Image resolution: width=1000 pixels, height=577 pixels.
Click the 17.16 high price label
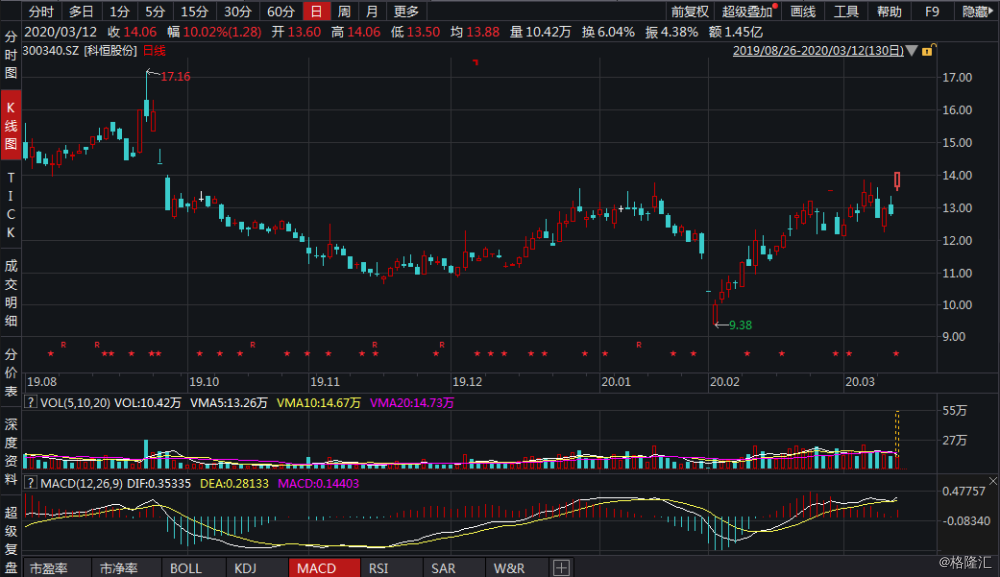(x=175, y=77)
